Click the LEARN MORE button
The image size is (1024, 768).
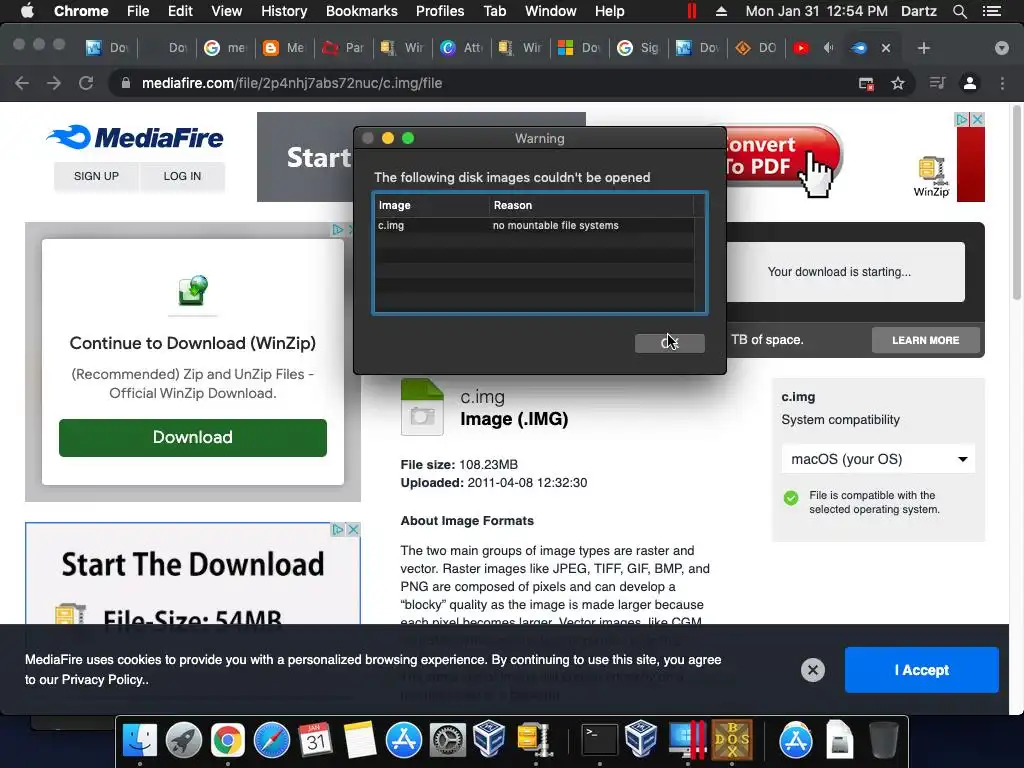pyautogui.click(x=925, y=340)
